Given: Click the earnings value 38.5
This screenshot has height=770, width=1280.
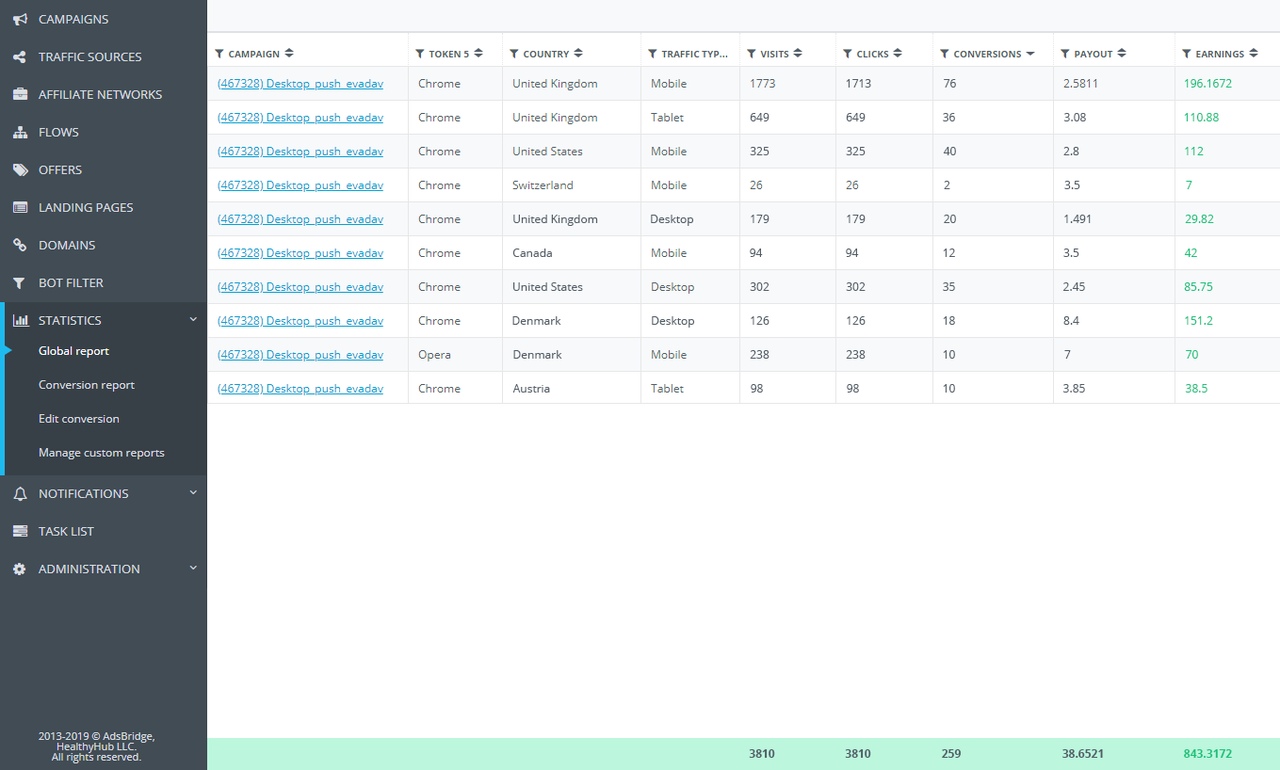Looking at the screenshot, I should (1196, 389).
